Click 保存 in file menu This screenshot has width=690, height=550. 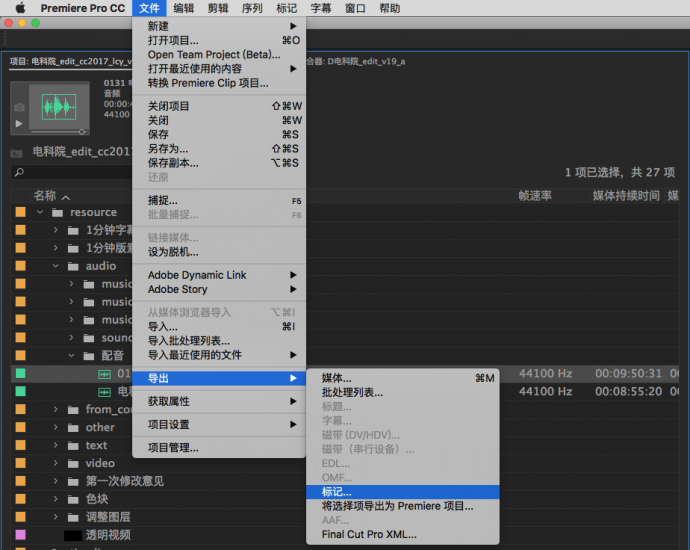click(x=219, y=134)
